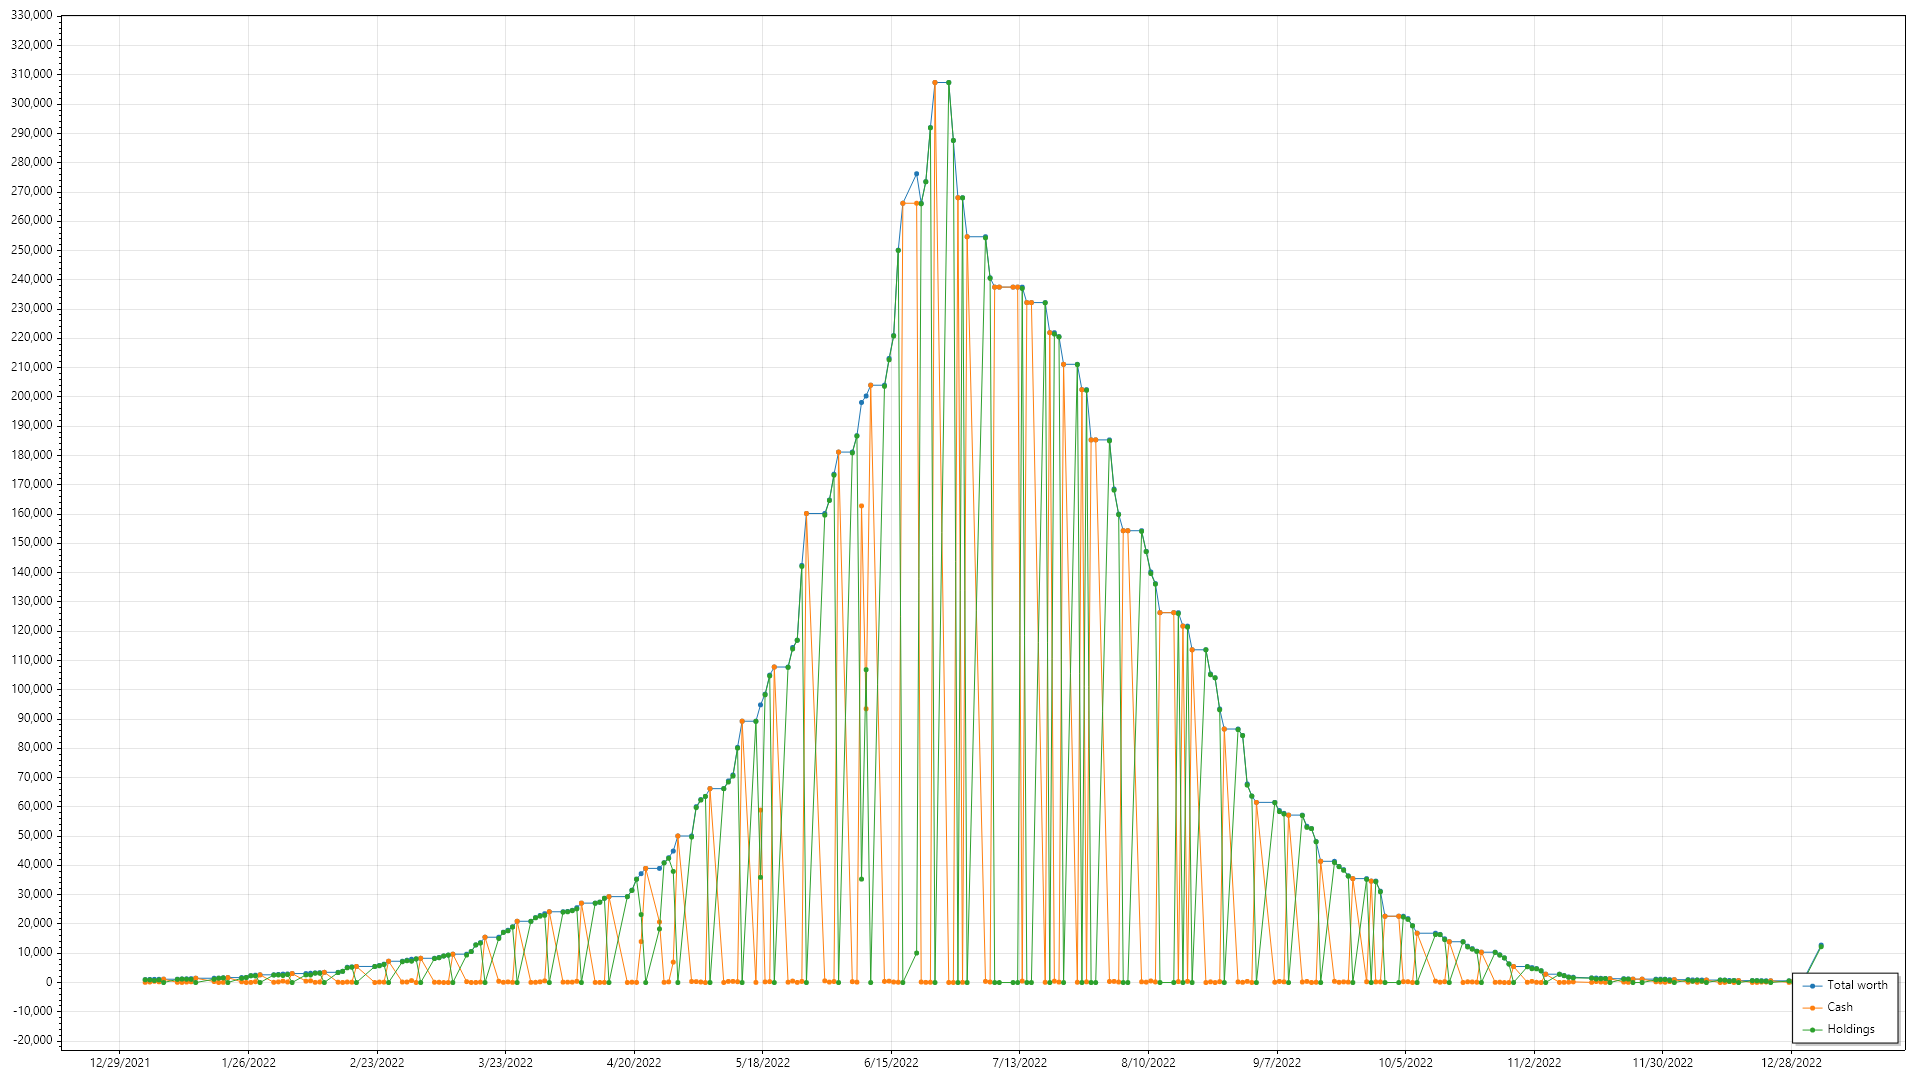Click the 330,000 y-axis label
Screen dimensions: 1920x1080
[x=32, y=15]
